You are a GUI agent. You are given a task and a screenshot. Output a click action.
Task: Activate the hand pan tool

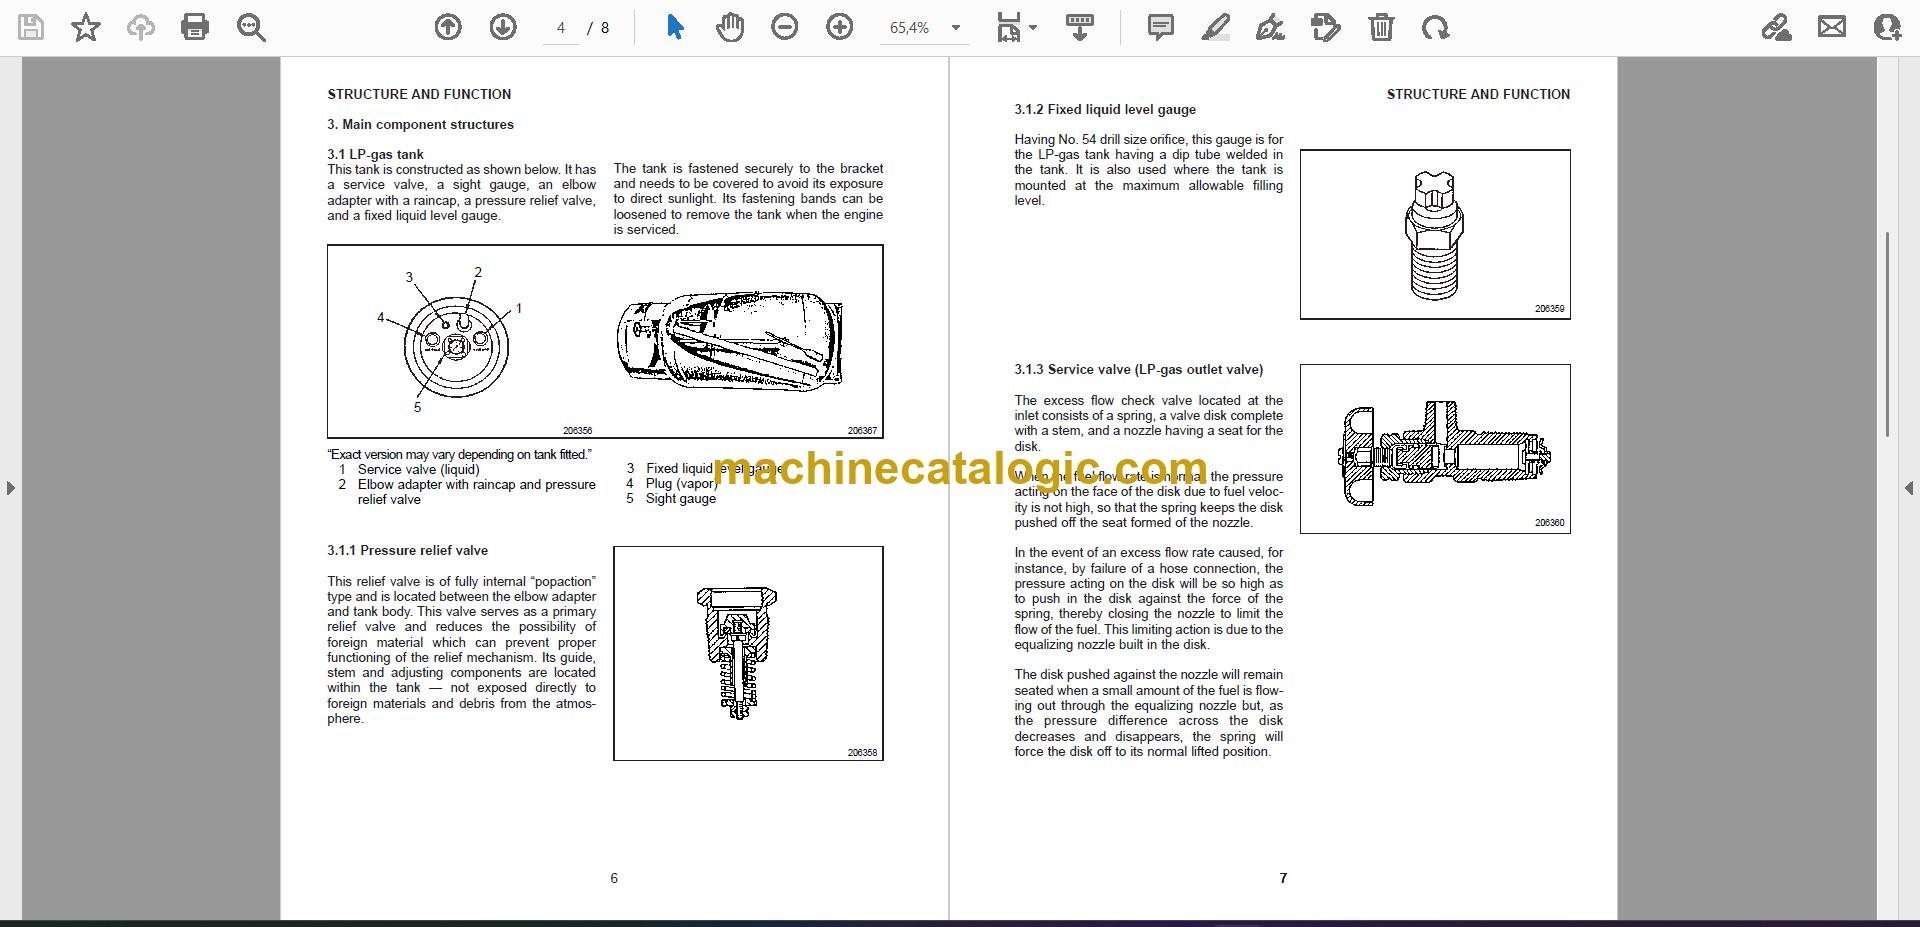pos(730,28)
